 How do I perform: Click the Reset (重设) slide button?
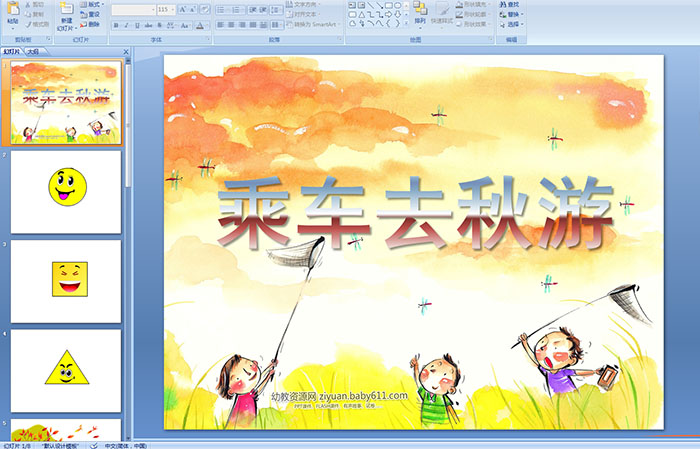[90, 14]
